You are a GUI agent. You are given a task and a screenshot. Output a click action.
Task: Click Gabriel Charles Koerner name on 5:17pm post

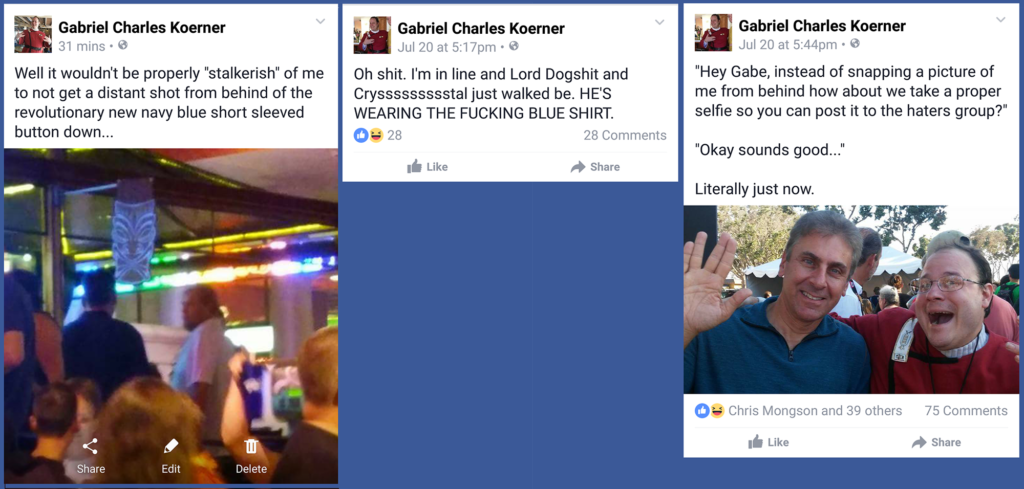coord(481,29)
